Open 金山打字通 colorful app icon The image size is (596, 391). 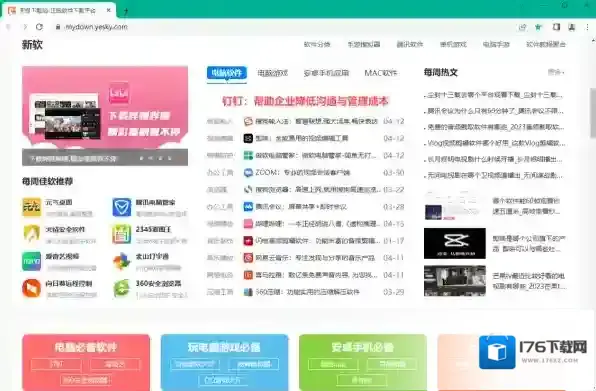click(122, 261)
